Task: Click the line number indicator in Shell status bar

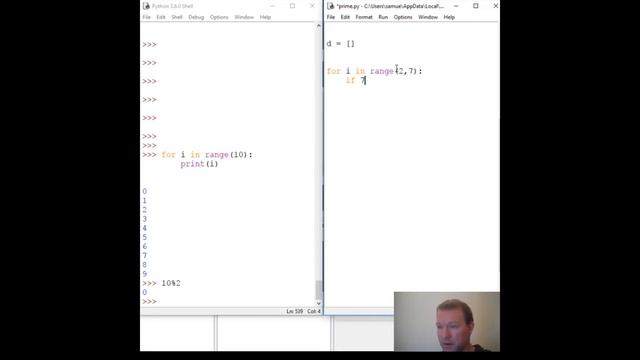Action: (294, 311)
